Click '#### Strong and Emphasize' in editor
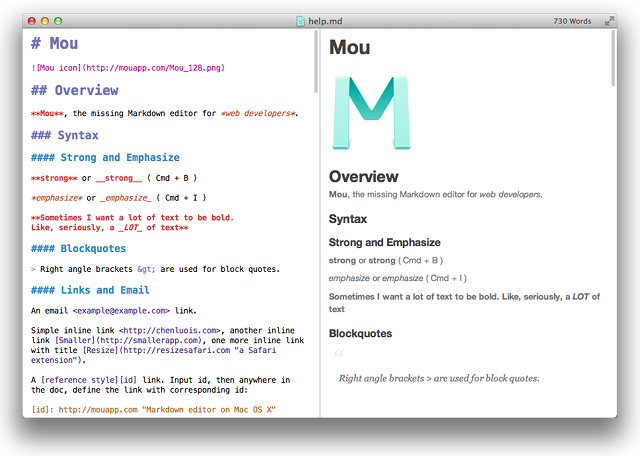The height and width of the screenshot is (456, 640). [105, 158]
